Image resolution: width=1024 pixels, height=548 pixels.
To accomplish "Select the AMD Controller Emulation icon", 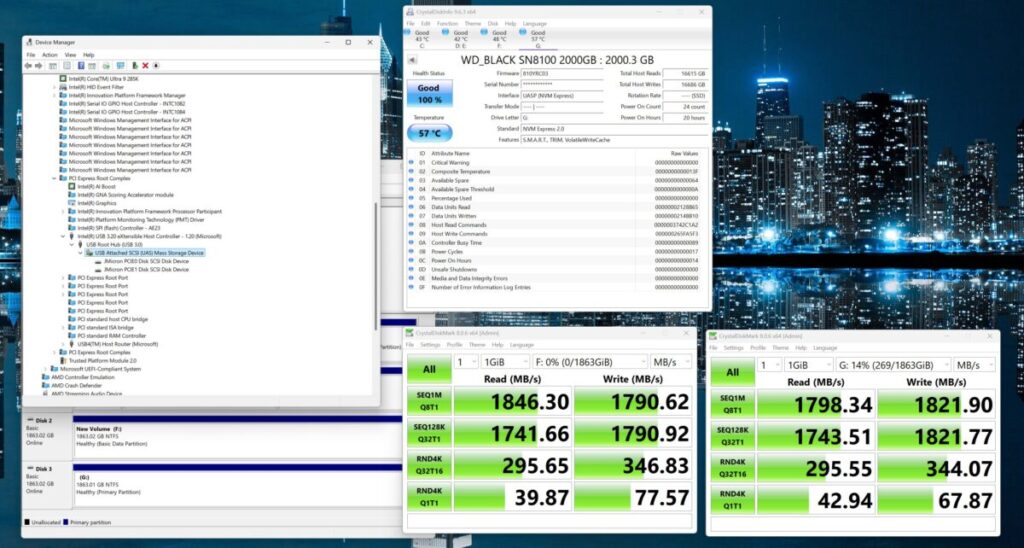I will click(46, 378).
